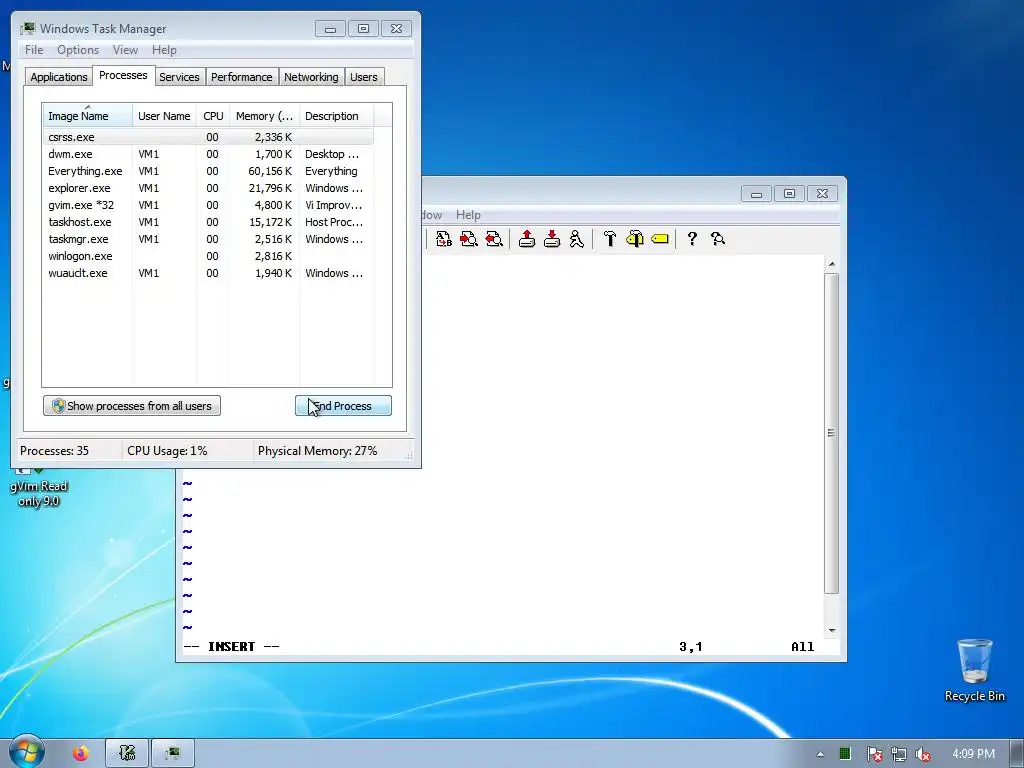Click the Task Manager taskbar button
This screenshot has width=1024, height=768.
[173, 754]
